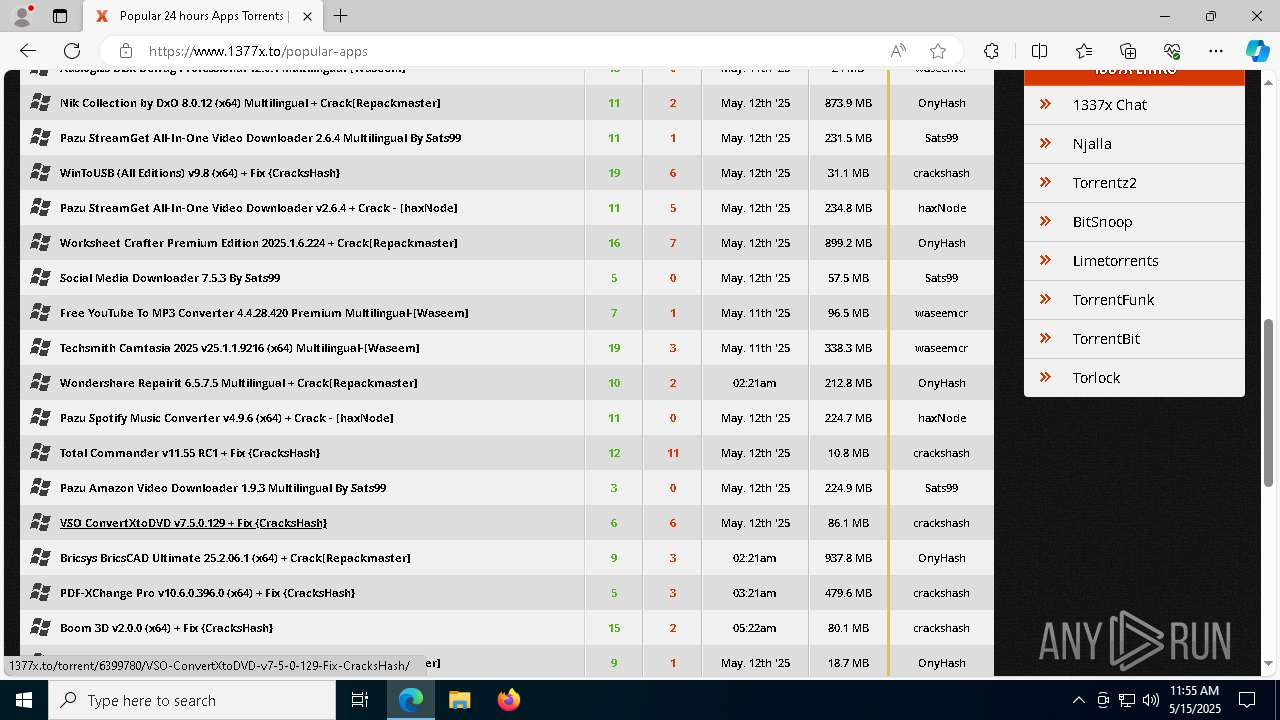The image size is (1280, 720).
Task: Open PDF-XChange Pro v10.6.0.396.0 torrent
Action: (207, 593)
